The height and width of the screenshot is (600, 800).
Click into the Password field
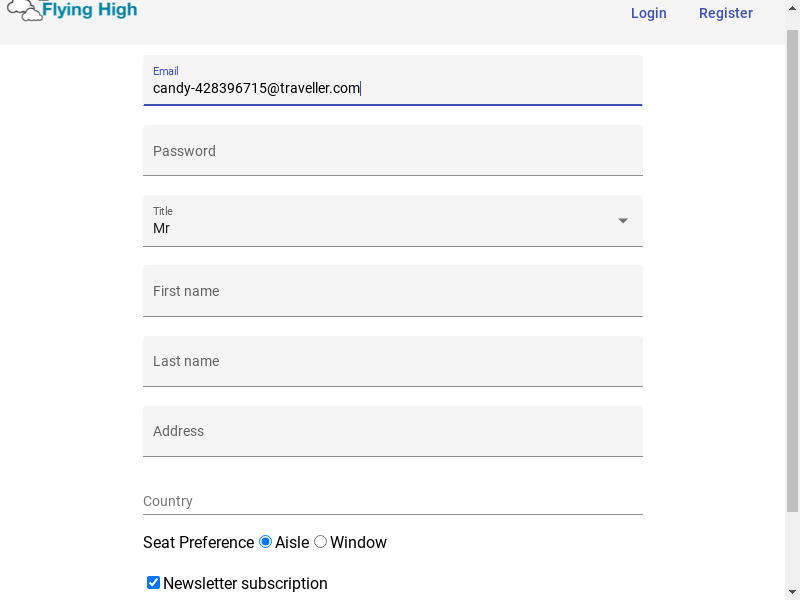(x=393, y=151)
